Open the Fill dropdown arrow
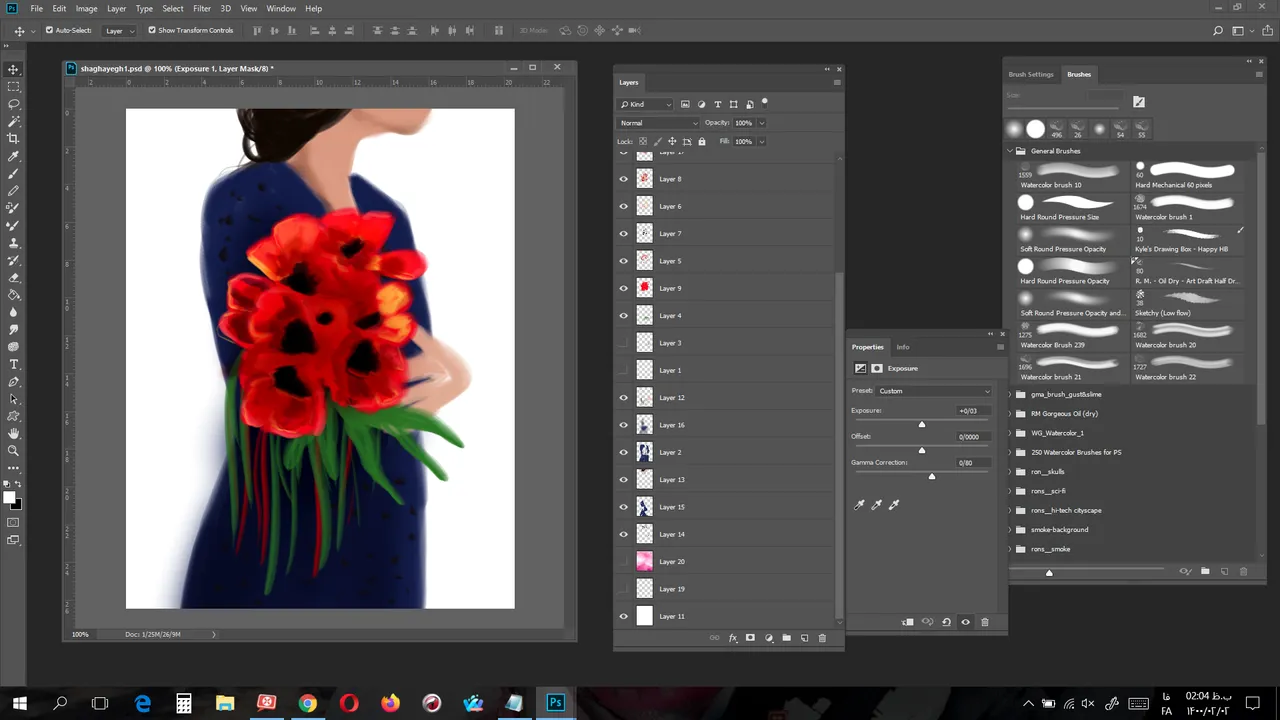 pyautogui.click(x=762, y=141)
